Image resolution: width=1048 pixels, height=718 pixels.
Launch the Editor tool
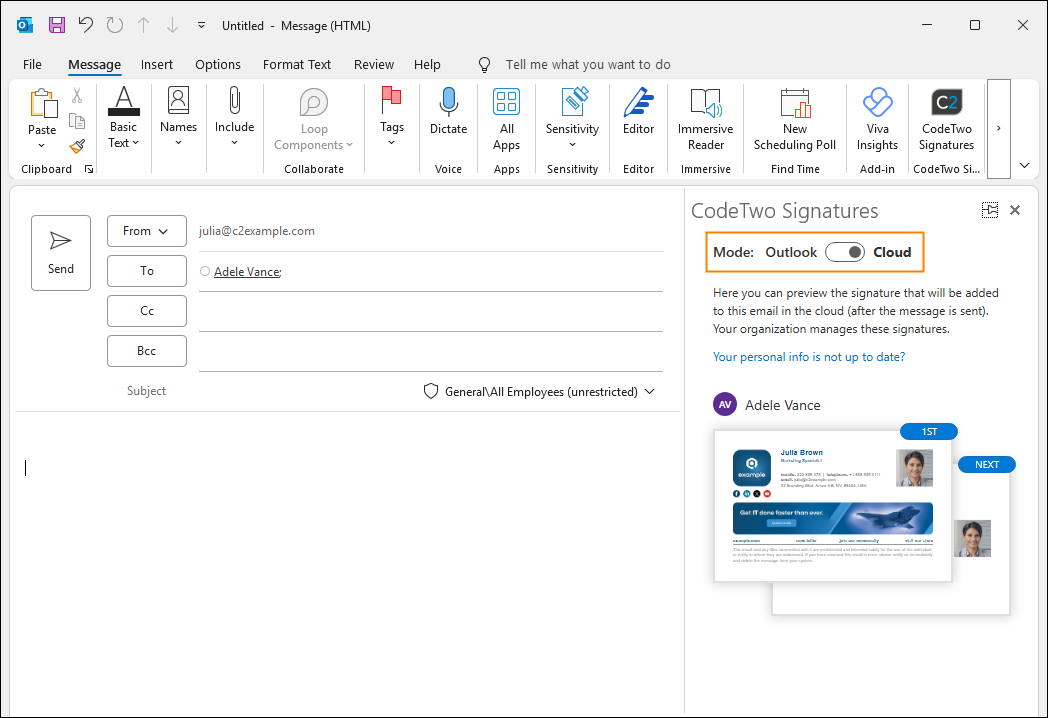638,112
